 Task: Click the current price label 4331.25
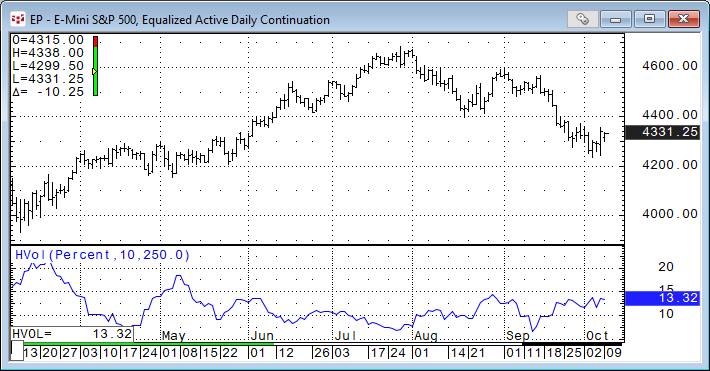[663, 132]
